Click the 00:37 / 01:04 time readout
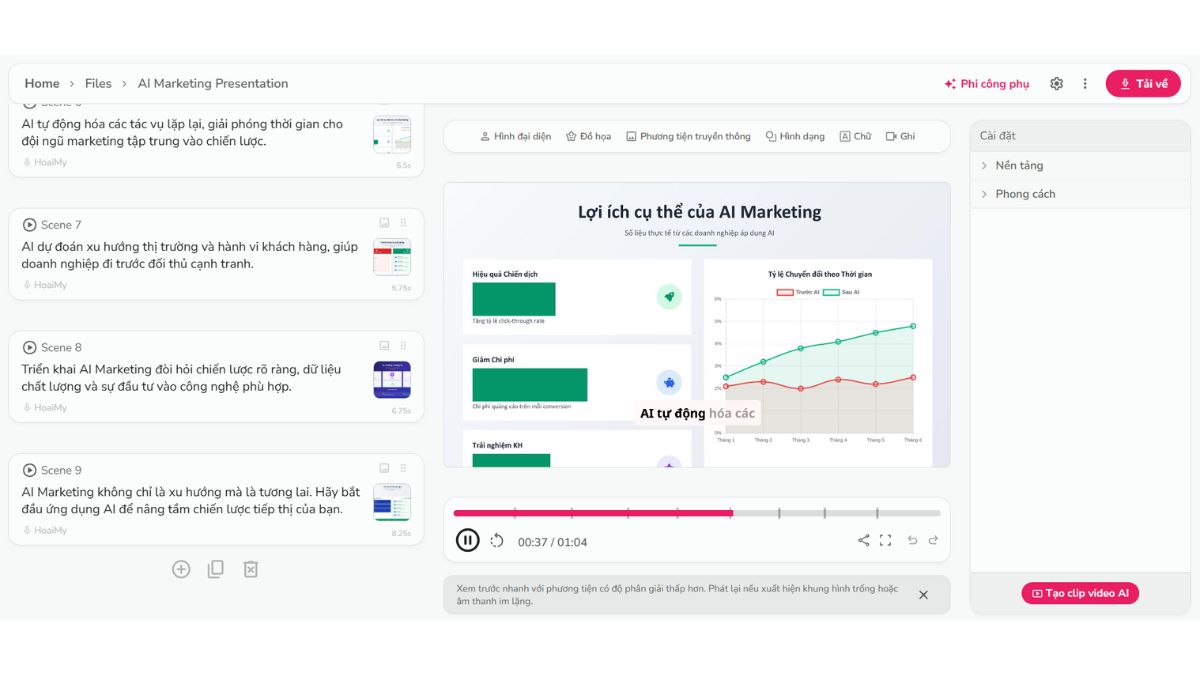The width and height of the screenshot is (1200, 675). click(x=552, y=542)
